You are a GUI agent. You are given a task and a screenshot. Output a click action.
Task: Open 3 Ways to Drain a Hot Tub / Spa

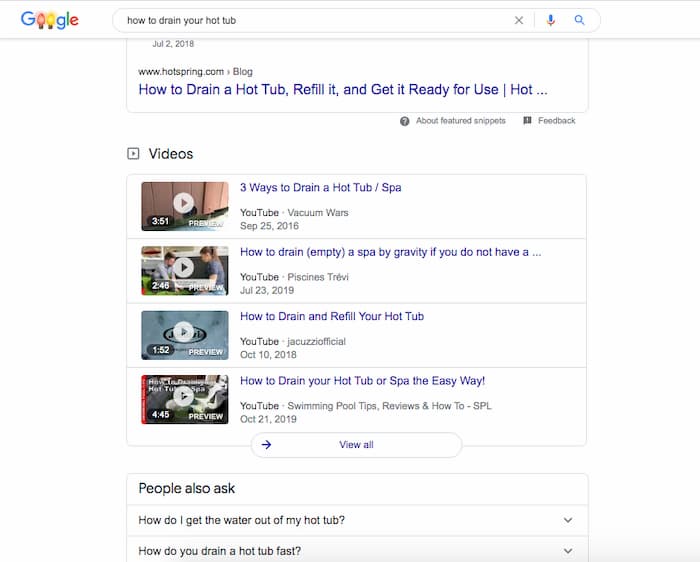click(321, 187)
